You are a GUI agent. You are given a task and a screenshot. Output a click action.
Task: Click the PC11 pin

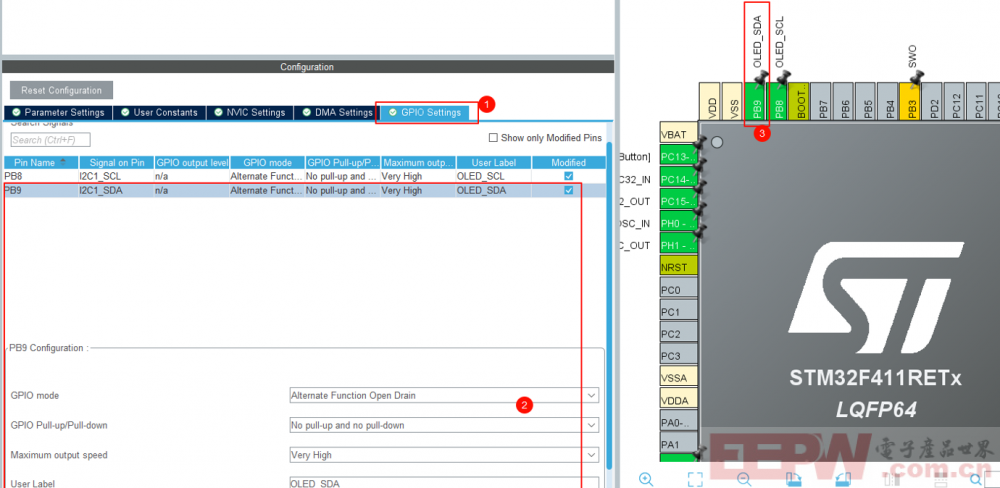pyautogui.click(x=976, y=101)
